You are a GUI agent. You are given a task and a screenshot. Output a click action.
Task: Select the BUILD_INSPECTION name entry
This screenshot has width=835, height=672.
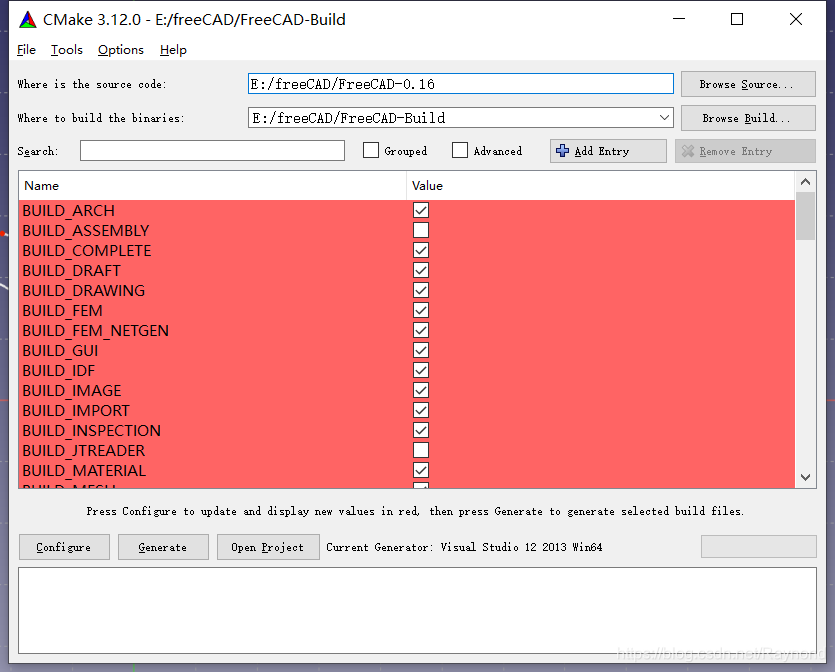92,431
